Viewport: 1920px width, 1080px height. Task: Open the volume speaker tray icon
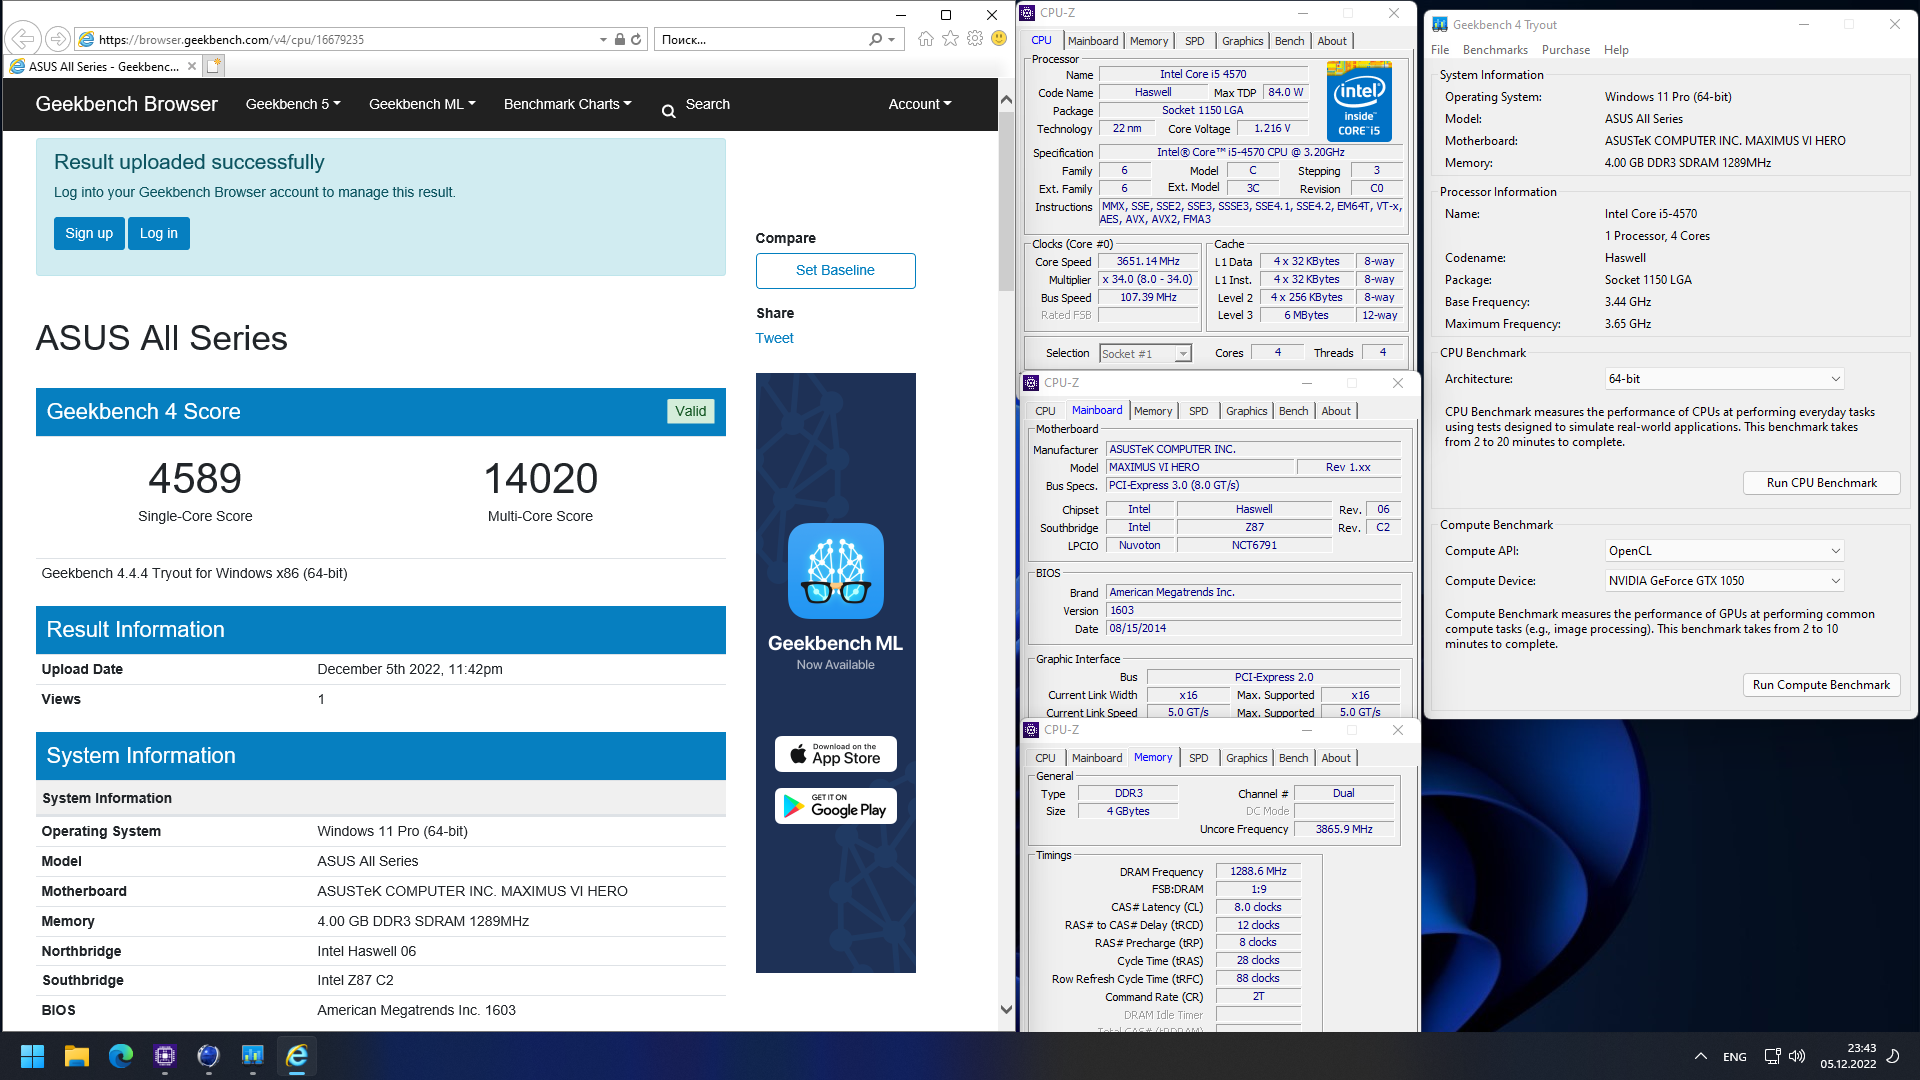coord(1797,1056)
